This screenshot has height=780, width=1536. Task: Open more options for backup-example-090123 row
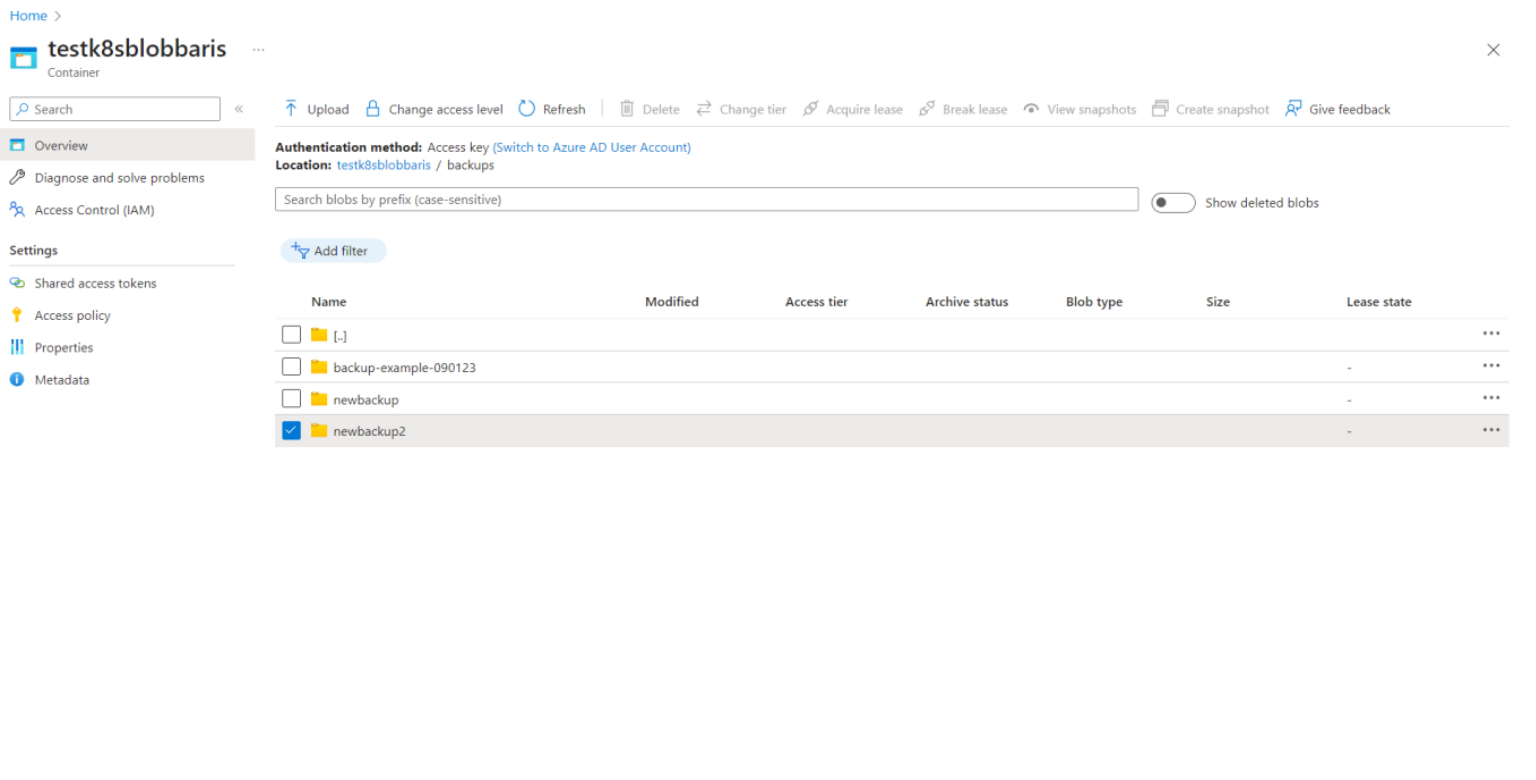(1491, 366)
